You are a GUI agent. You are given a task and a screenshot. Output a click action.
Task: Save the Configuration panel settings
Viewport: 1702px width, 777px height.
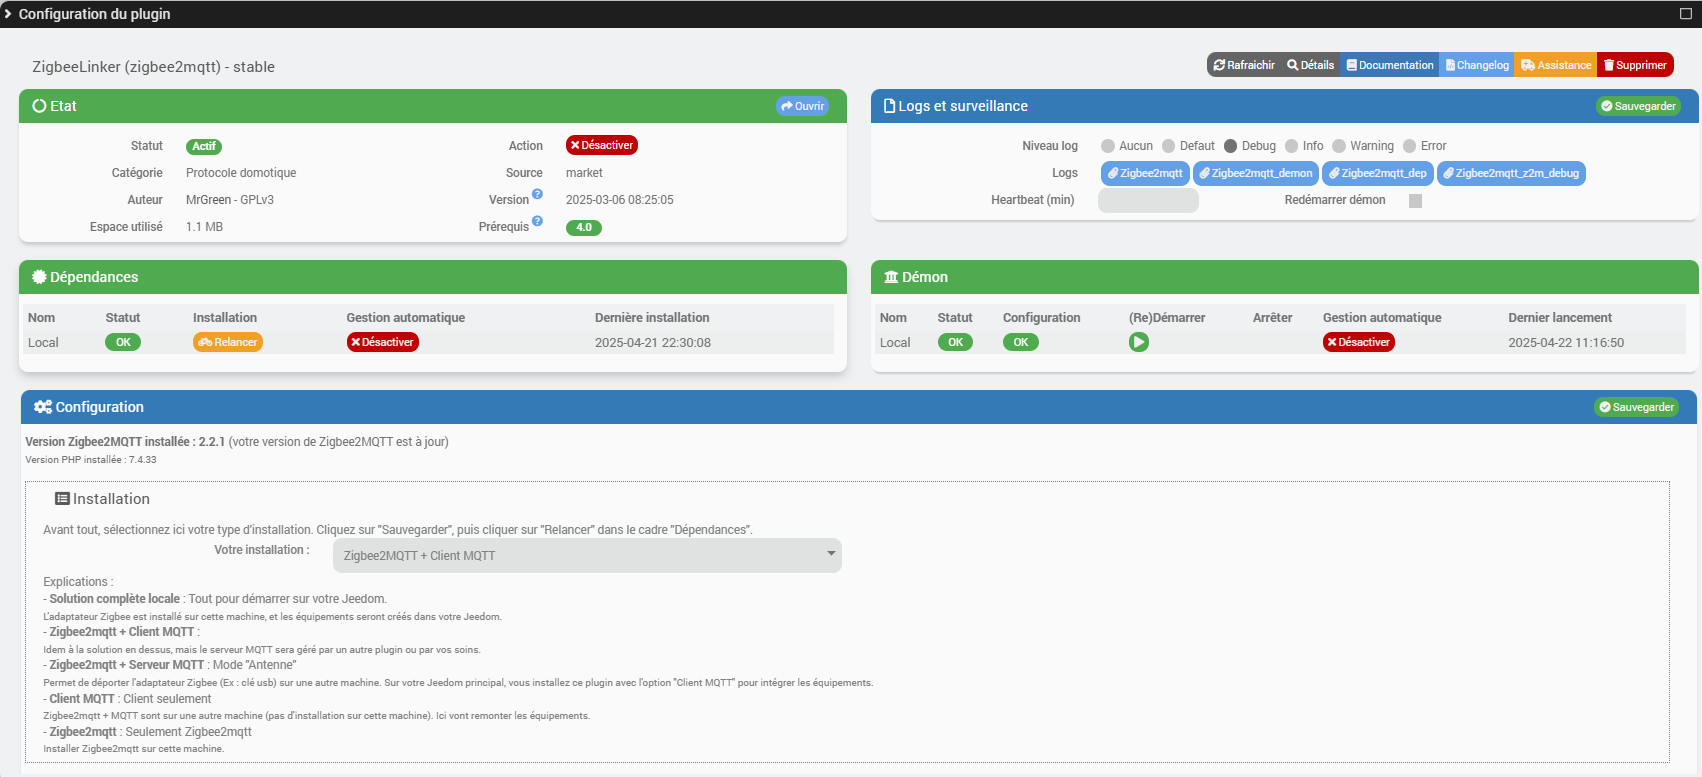tap(1636, 407)
